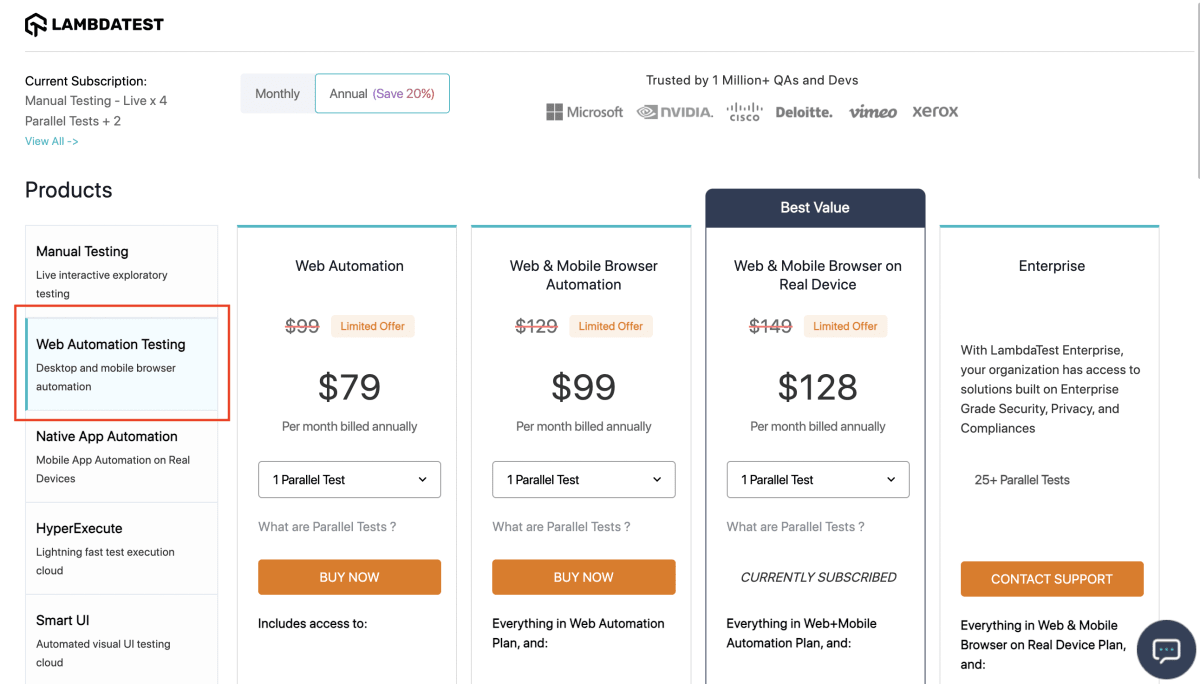This screenshot has height=684, width=1200.
Task: Click the Microsoft logo
Action: point(584,112)
